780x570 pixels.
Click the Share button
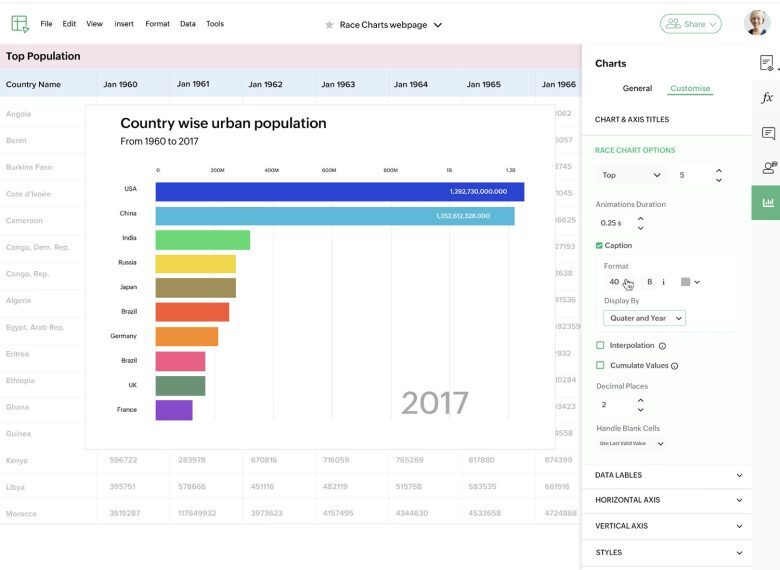tap(690, 24)
